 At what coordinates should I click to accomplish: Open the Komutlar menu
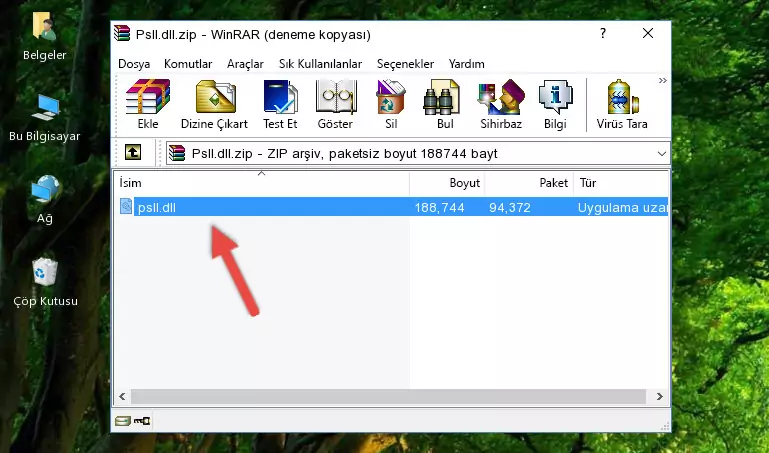188,64
